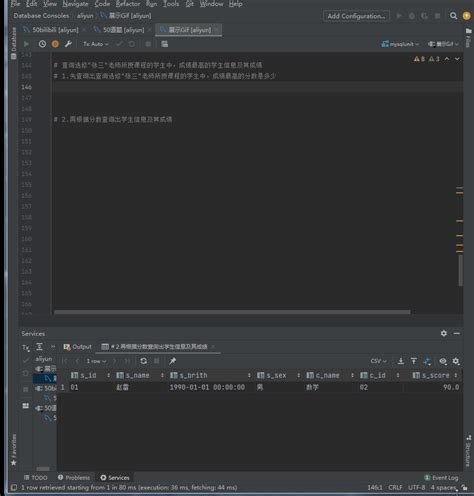Open the Navigate menu
The width and height of the screenshot is (474, 496).
click(x=75, y=4)
